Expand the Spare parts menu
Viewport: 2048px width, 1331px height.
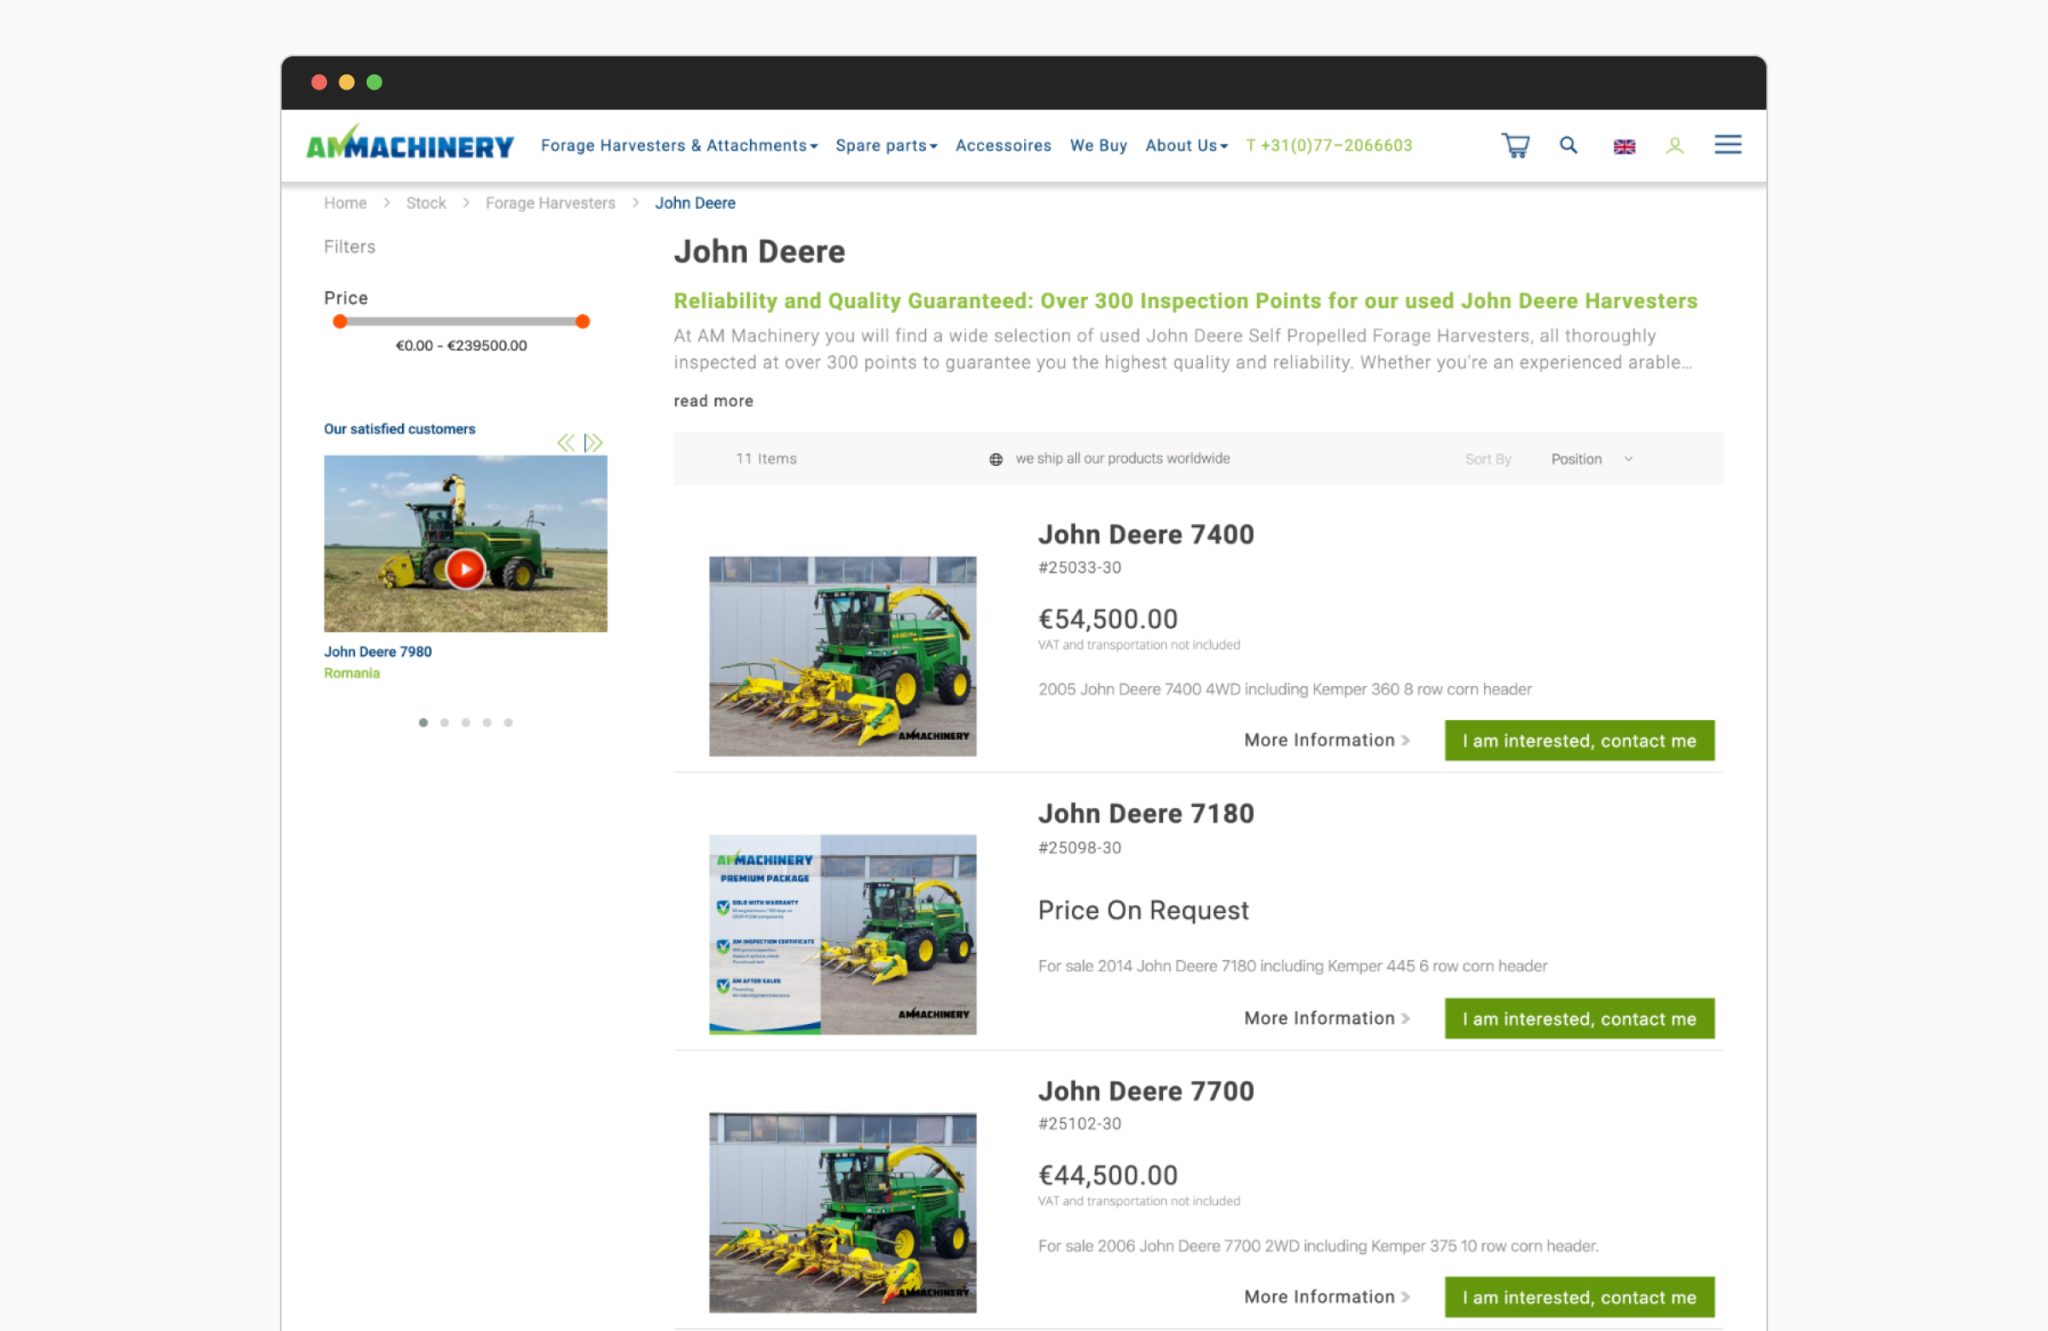point(886,145)
